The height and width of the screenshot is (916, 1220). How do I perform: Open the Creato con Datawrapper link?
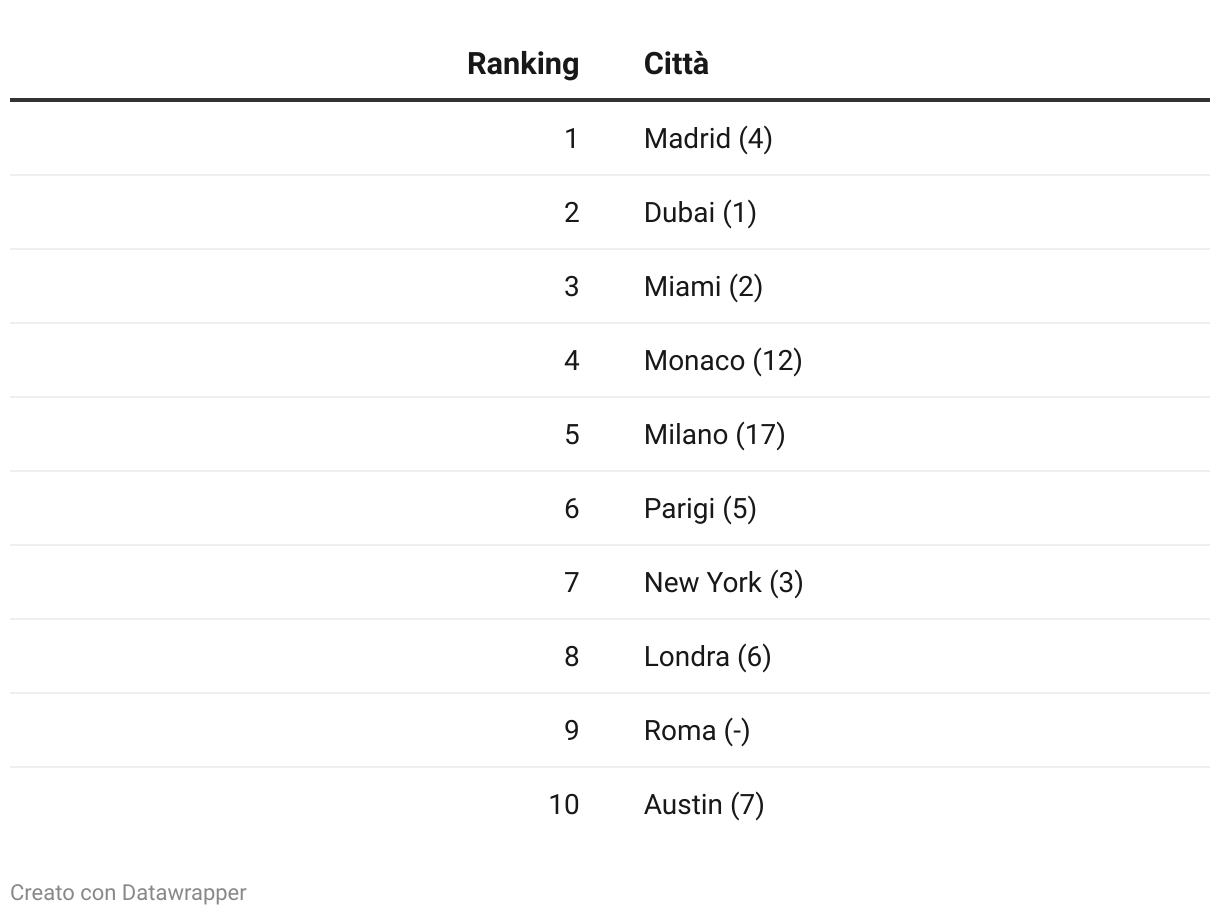coord(128,892)
